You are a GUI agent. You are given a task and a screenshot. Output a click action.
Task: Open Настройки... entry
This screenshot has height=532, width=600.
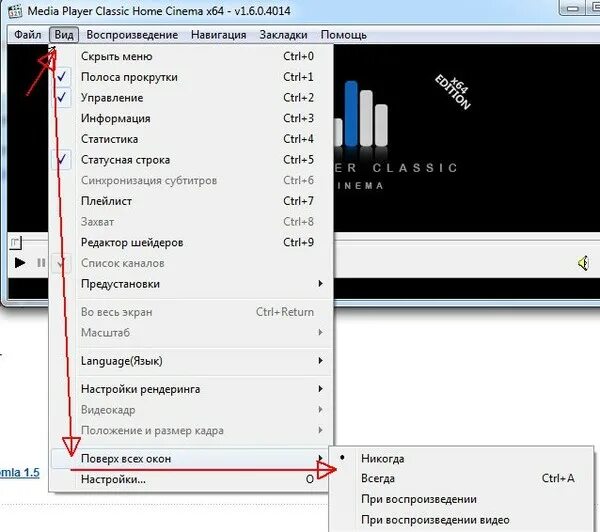[191, 479]
